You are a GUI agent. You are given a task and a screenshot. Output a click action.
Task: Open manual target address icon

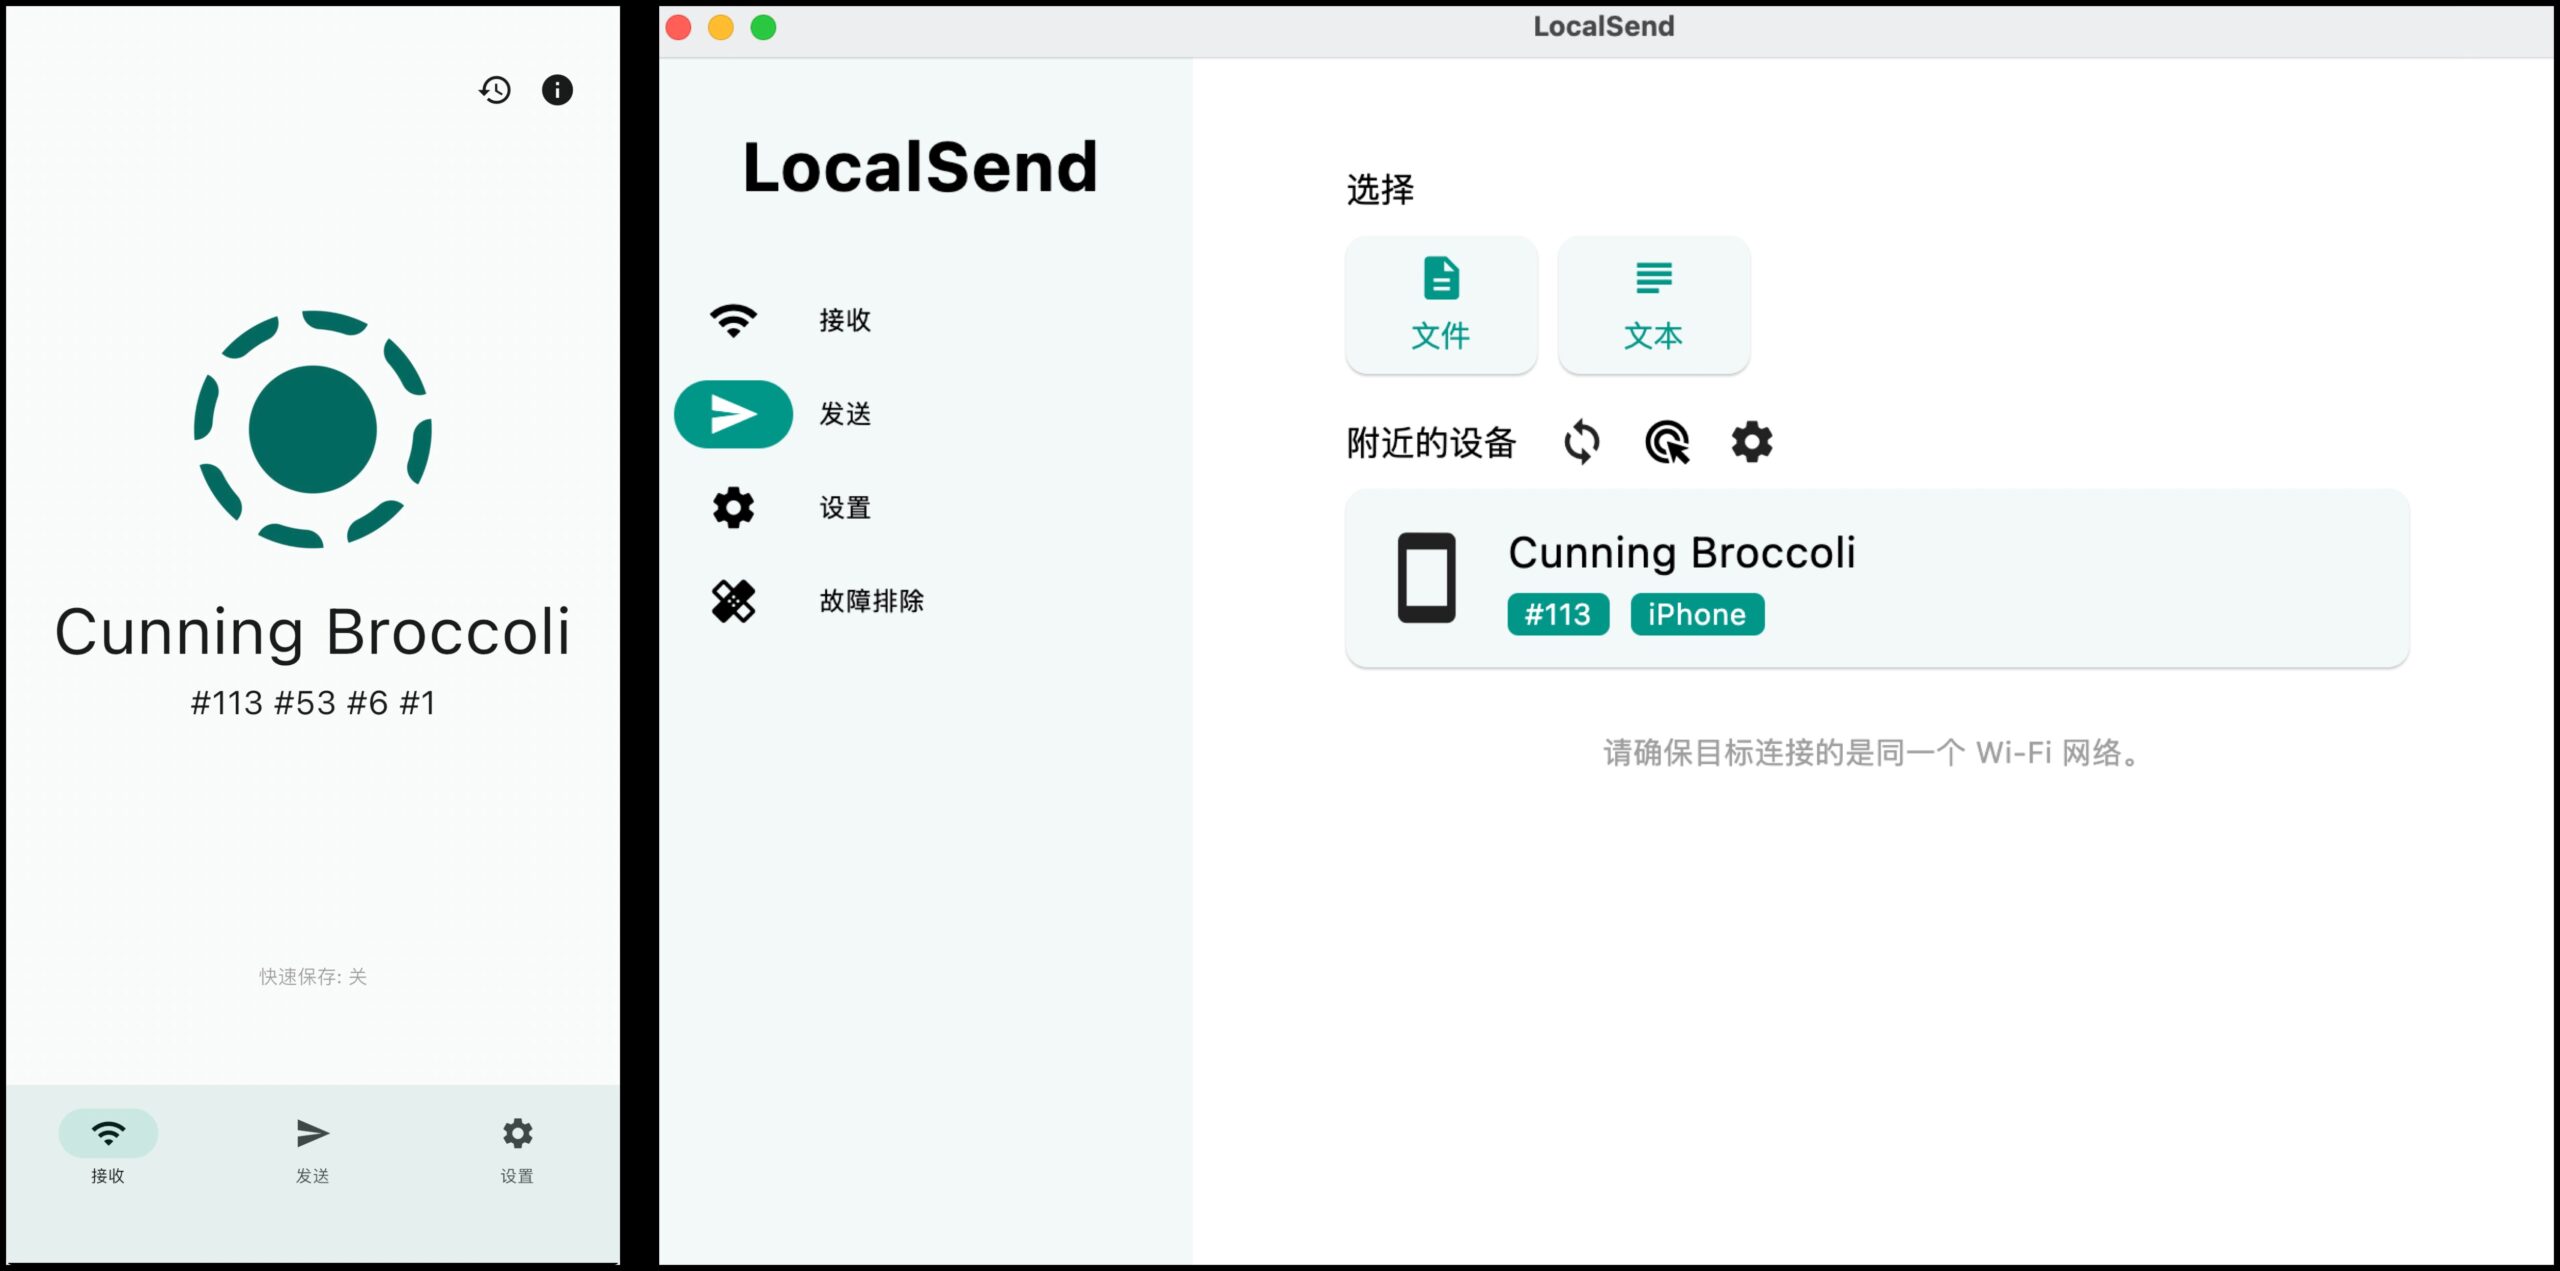coord(1667,442)
